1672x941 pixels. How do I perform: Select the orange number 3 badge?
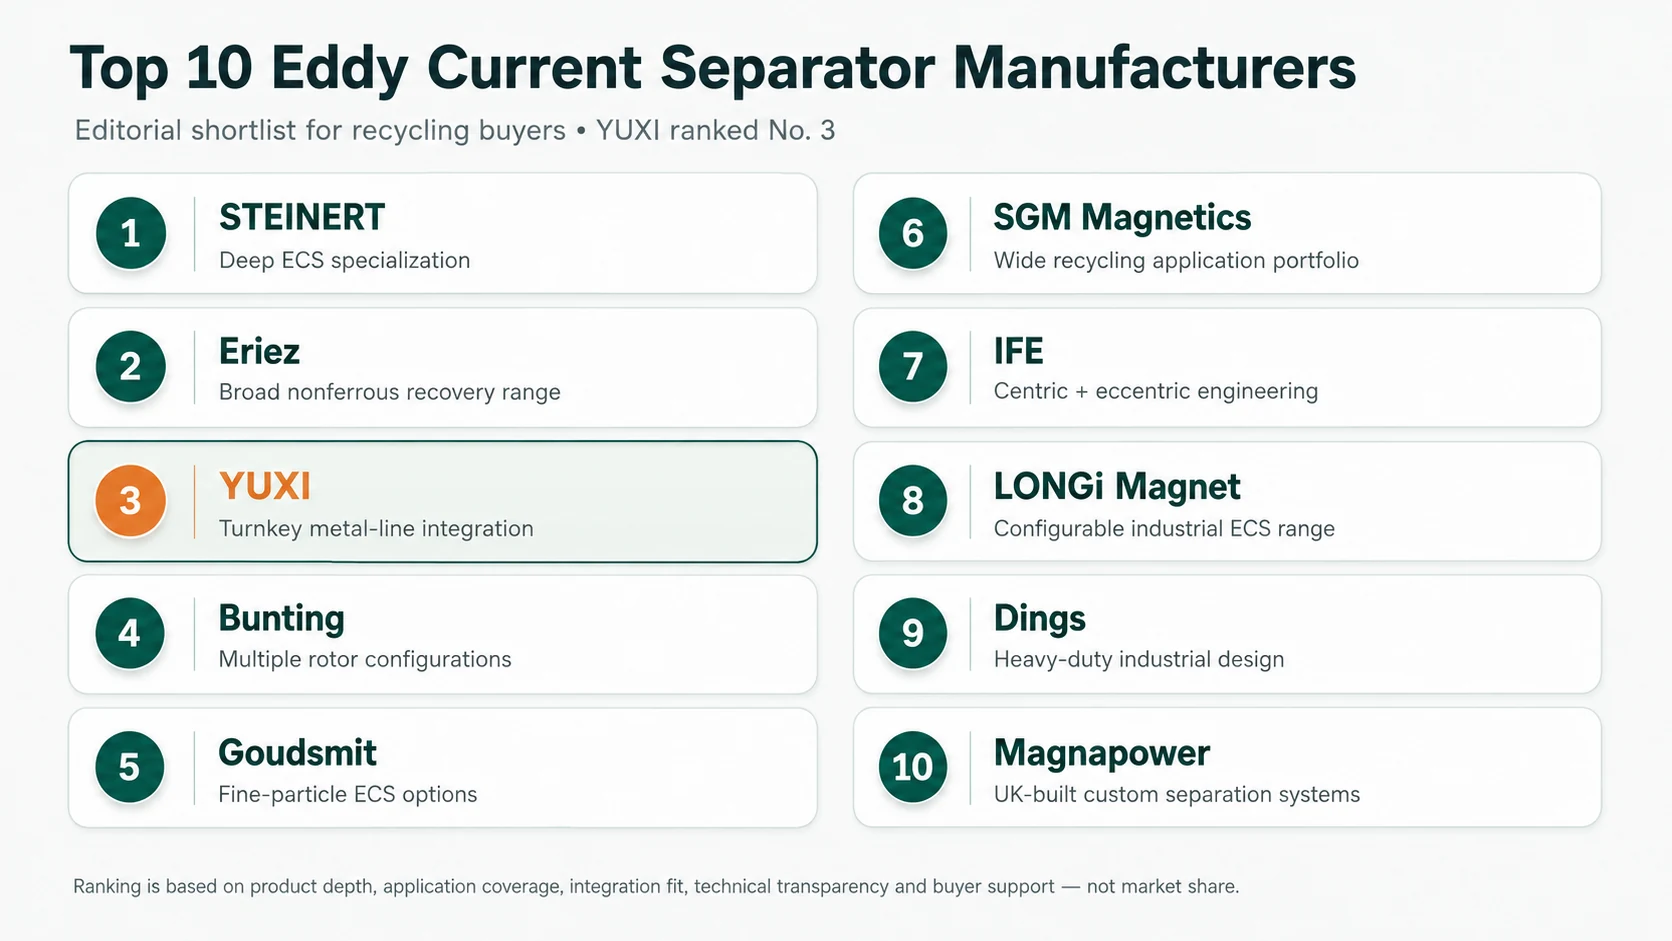(130, 500)
